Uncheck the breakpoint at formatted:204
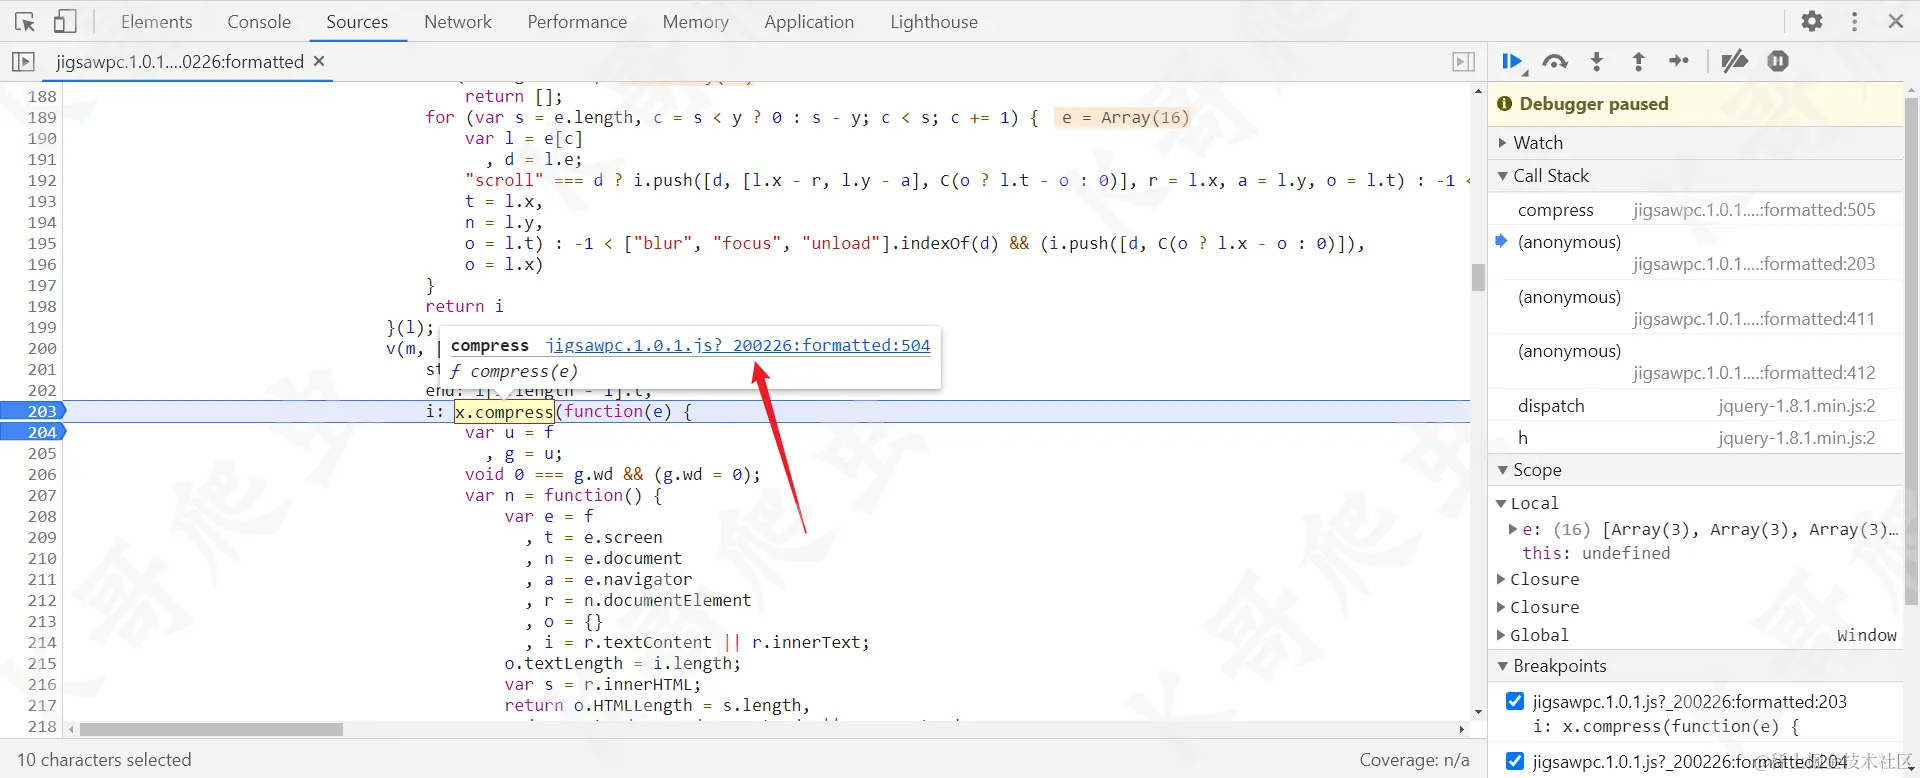Image resolution: width=1920 pixels, height=778 pixels. pyautogui.click(x=1515, y=760)
